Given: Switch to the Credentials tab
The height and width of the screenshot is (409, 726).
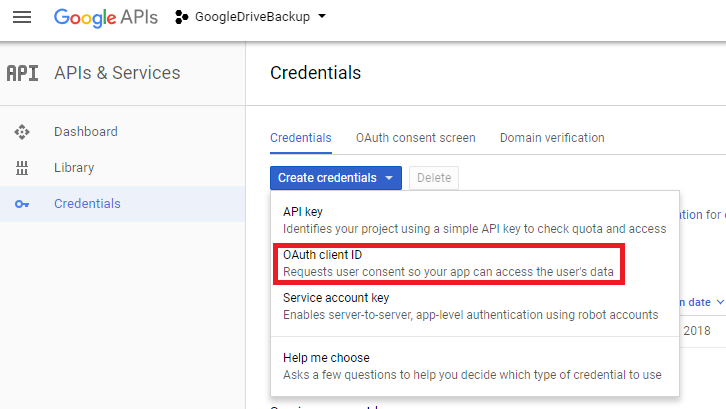Looking at the screenshot, I should [x=300, y=138].
